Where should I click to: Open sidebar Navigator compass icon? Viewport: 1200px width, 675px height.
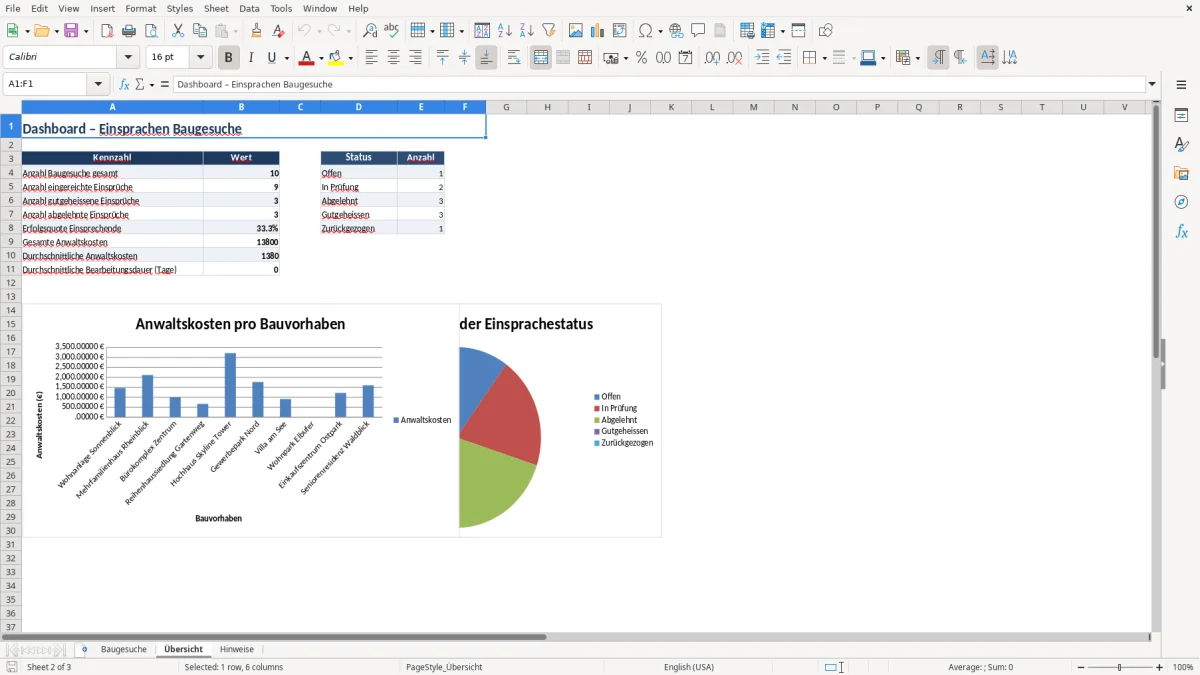point(1181,203)
